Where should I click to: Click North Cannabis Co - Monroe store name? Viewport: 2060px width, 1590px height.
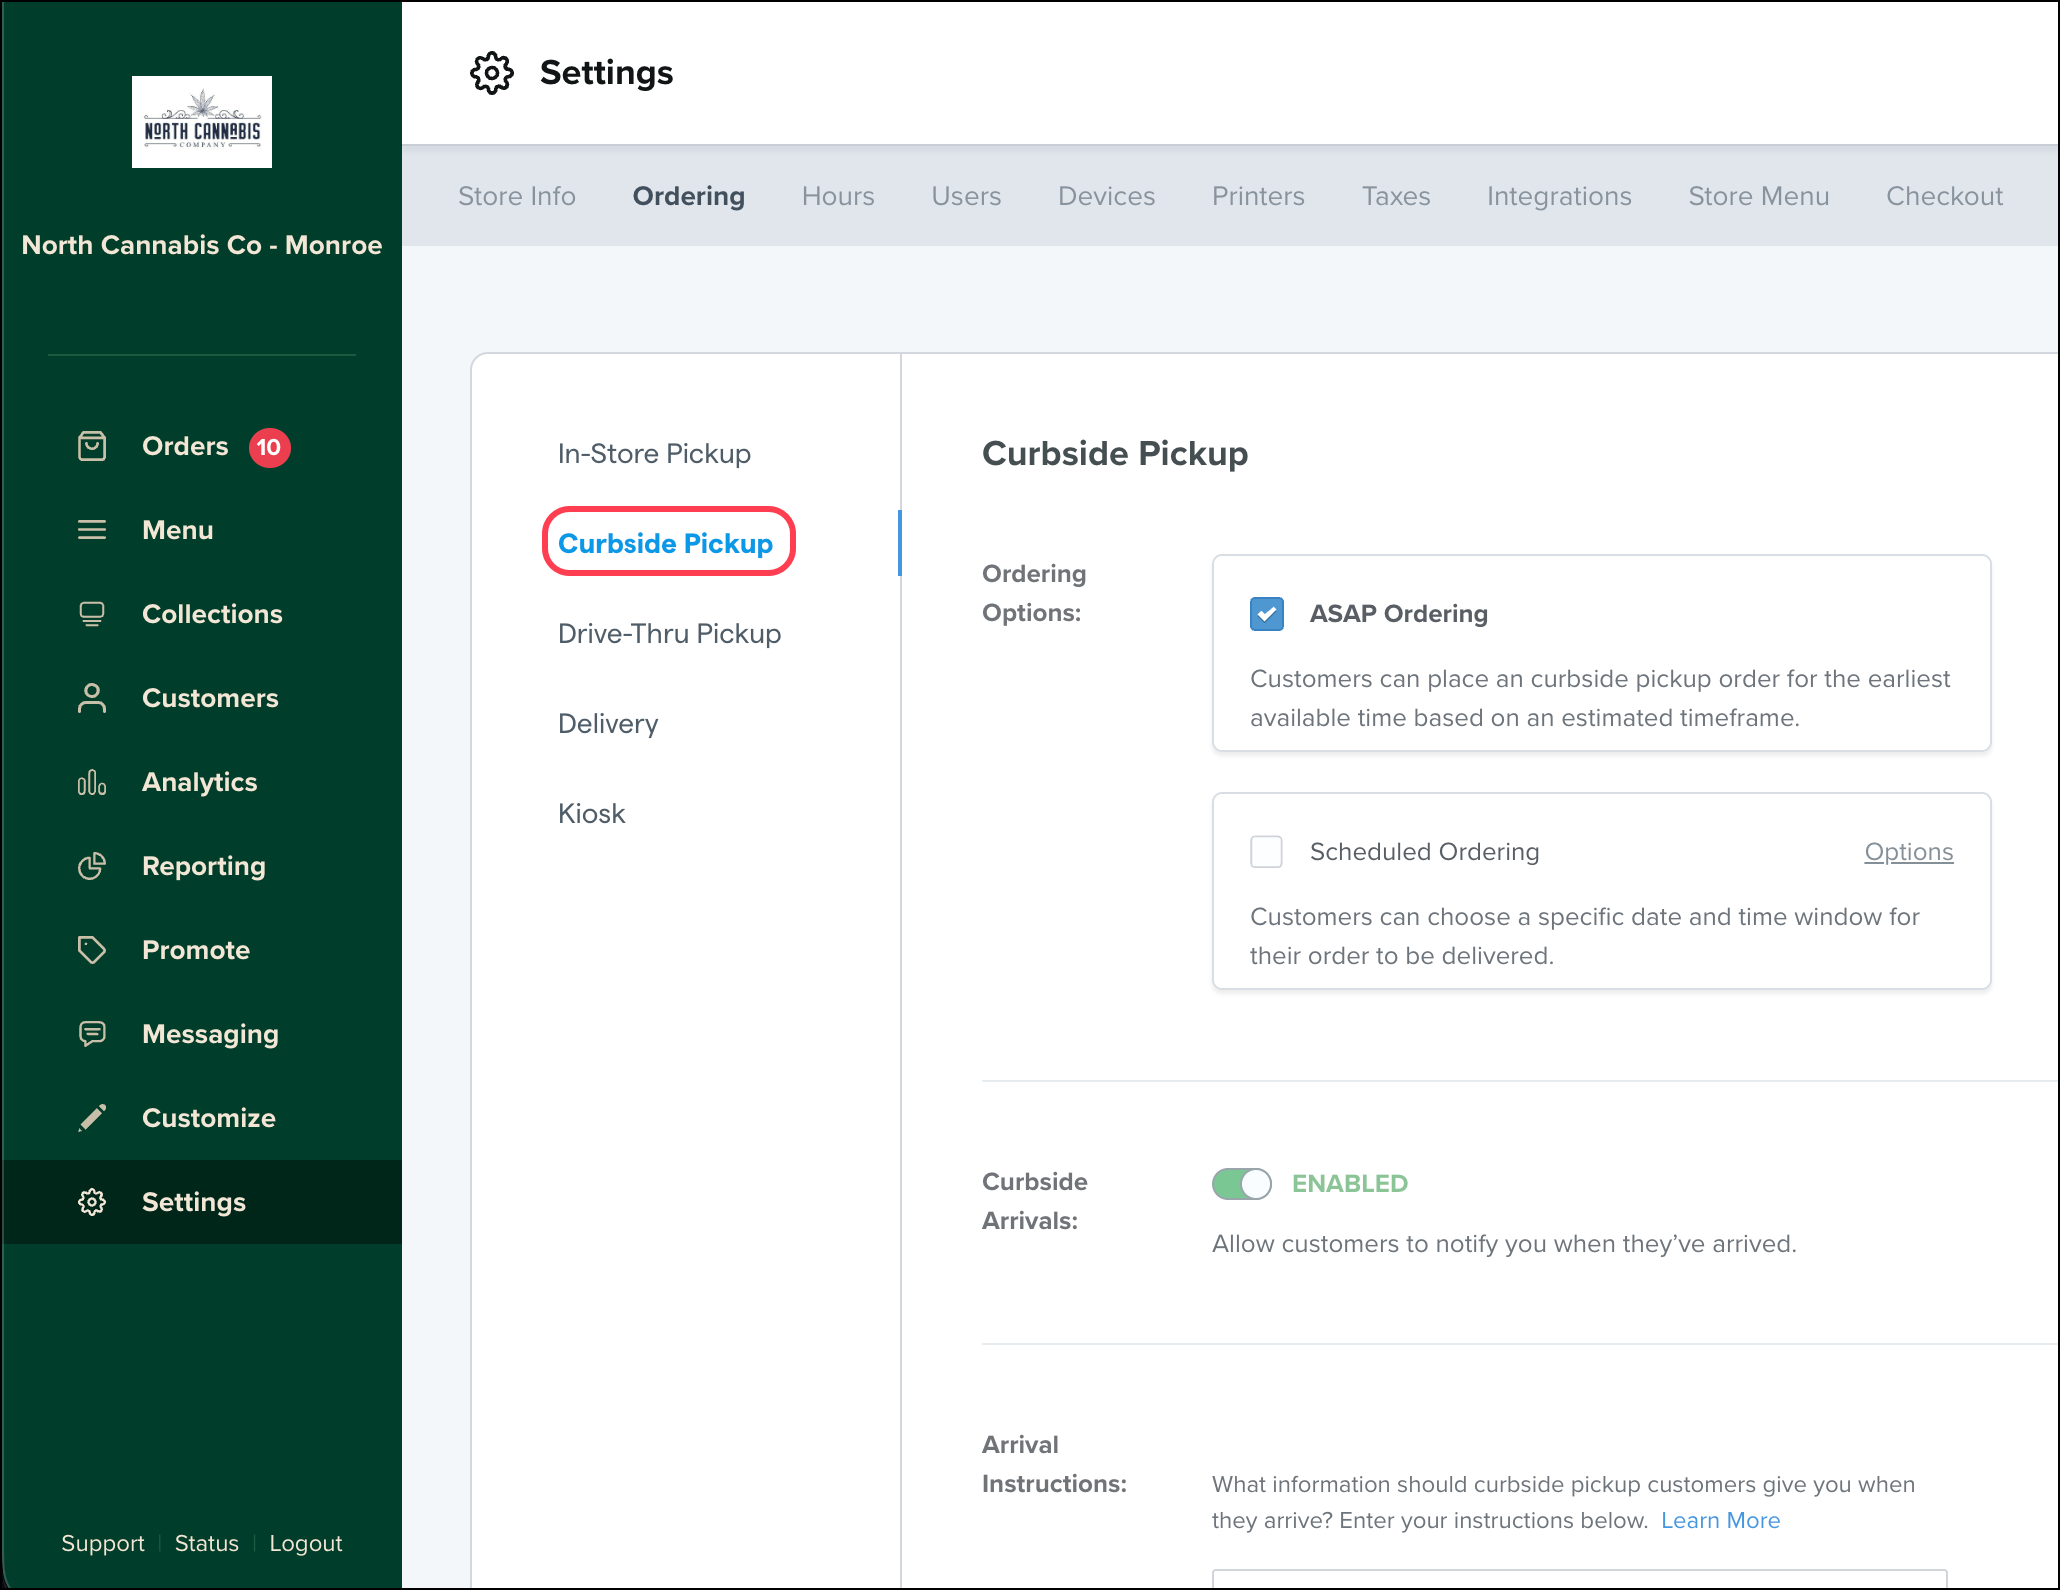pyautogui.click(x=202, y=245)
